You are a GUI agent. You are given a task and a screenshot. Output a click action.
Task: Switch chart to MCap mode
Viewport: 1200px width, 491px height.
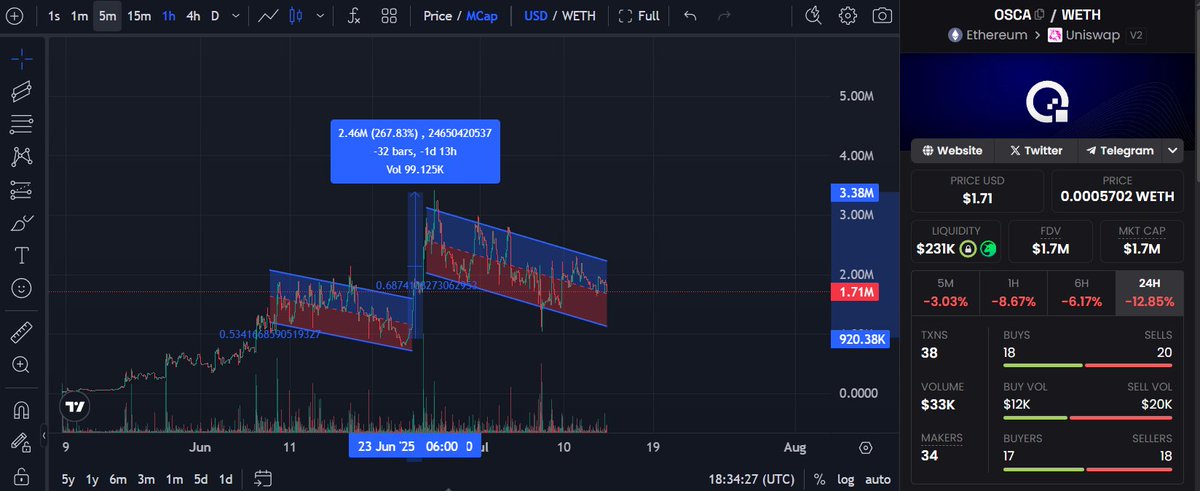click(x=482, y=16)
